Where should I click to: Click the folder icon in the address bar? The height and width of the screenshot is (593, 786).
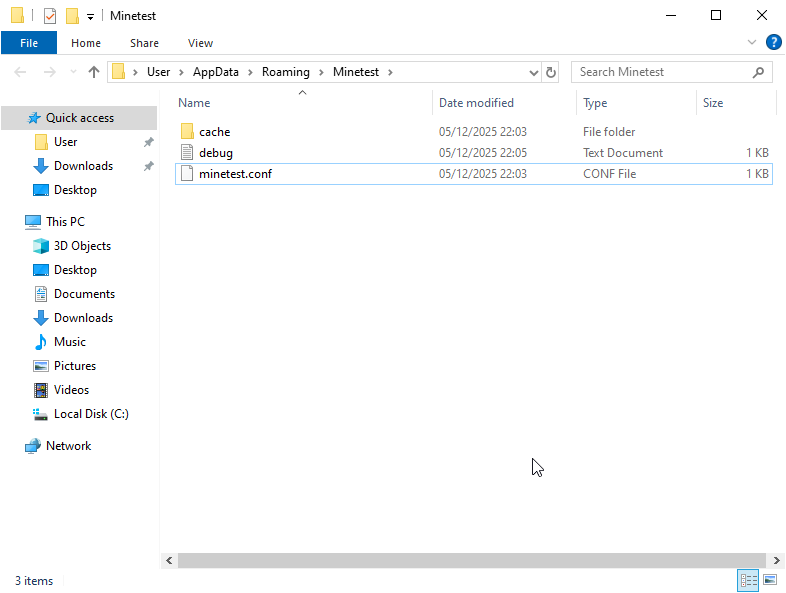coord(119,72)
